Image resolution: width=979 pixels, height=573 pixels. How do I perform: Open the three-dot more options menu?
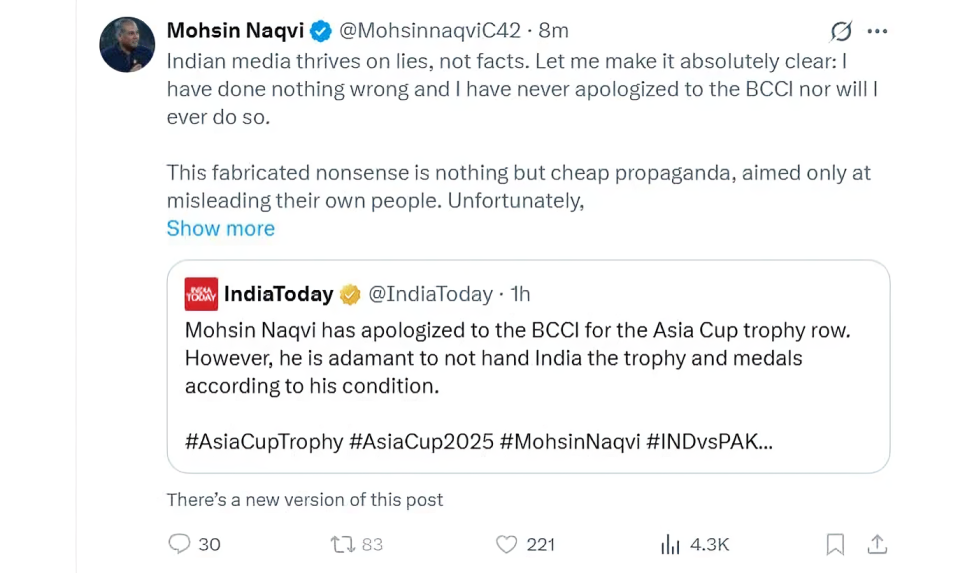pos(877,31)
